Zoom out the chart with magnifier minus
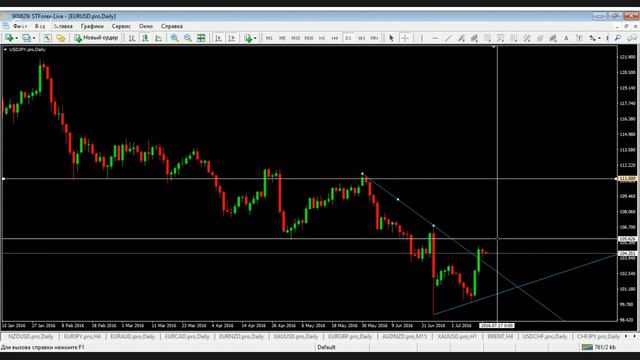The height and width of the screenshot is (360, 640). point(188,38)
